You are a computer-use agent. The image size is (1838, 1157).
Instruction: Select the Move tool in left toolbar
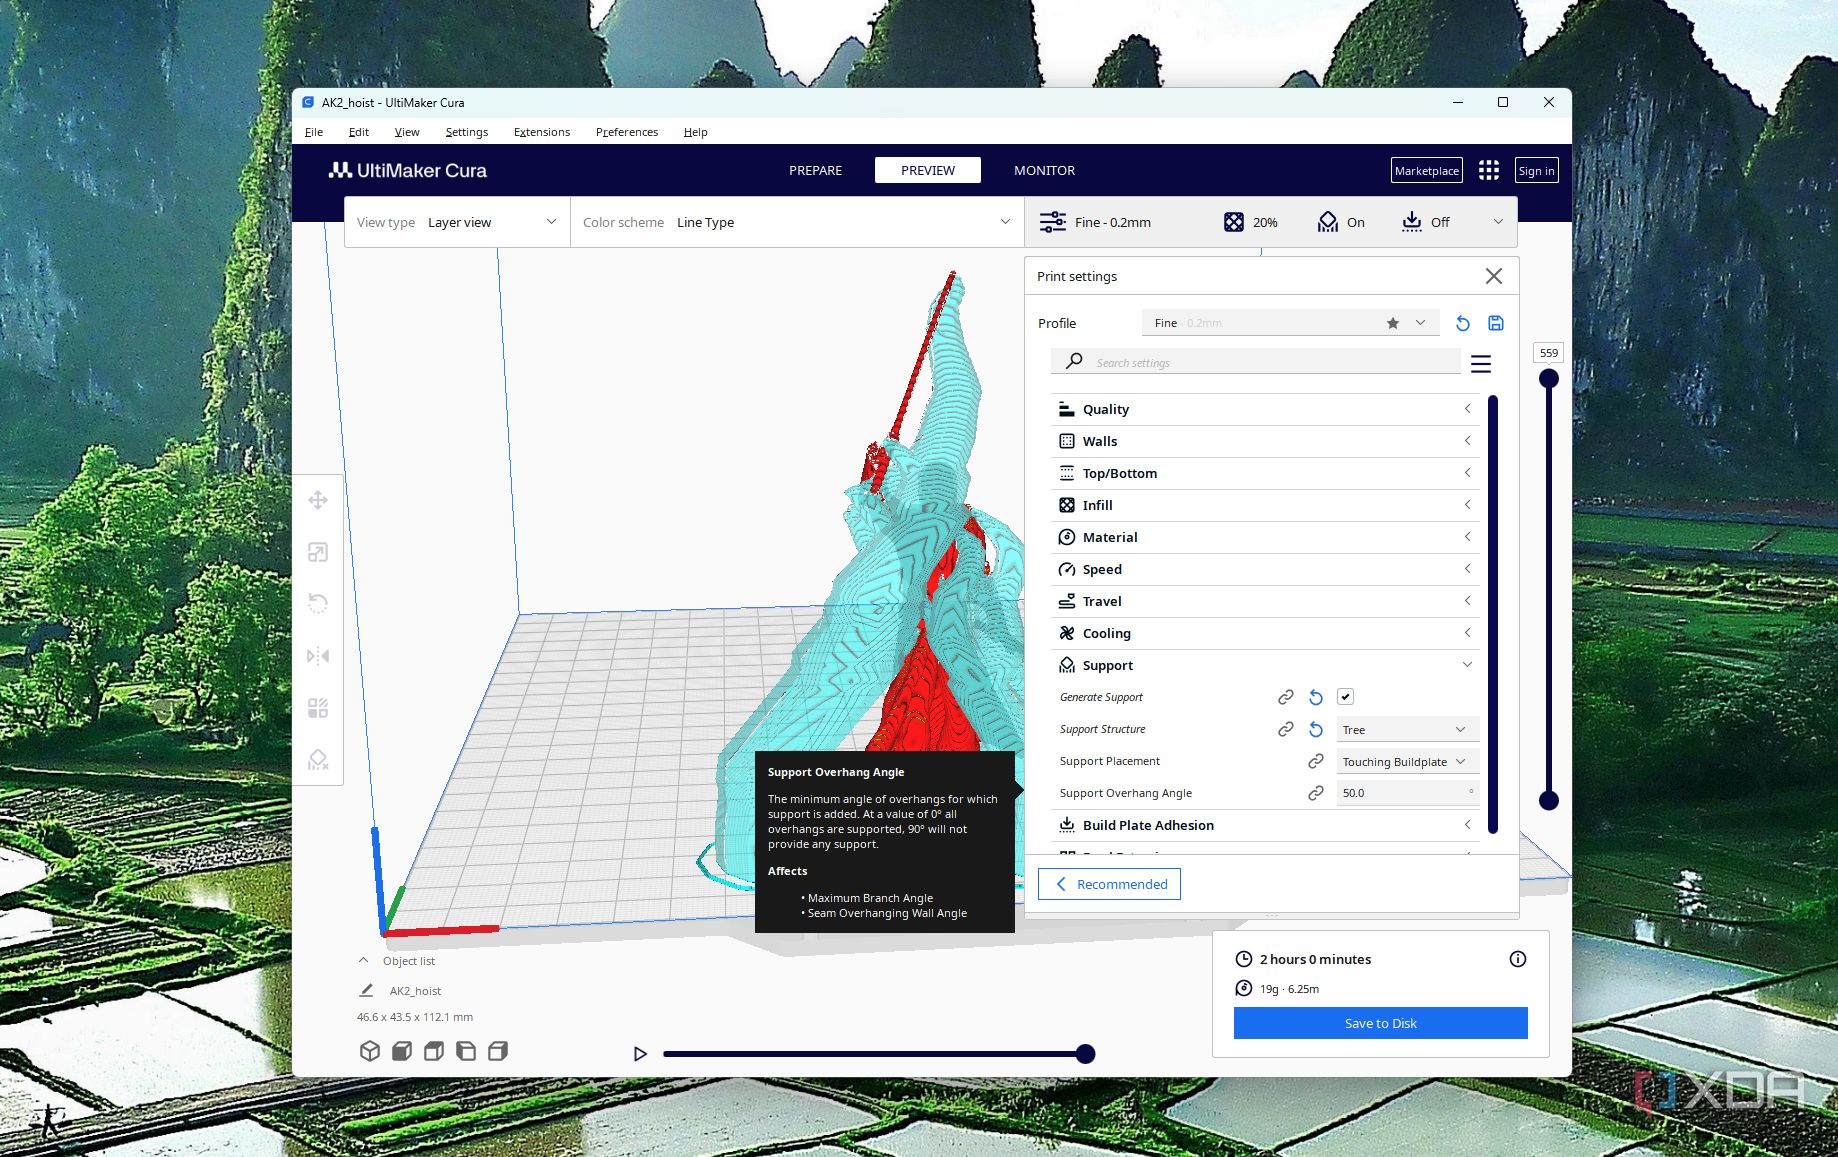click(x=318, y=500)
